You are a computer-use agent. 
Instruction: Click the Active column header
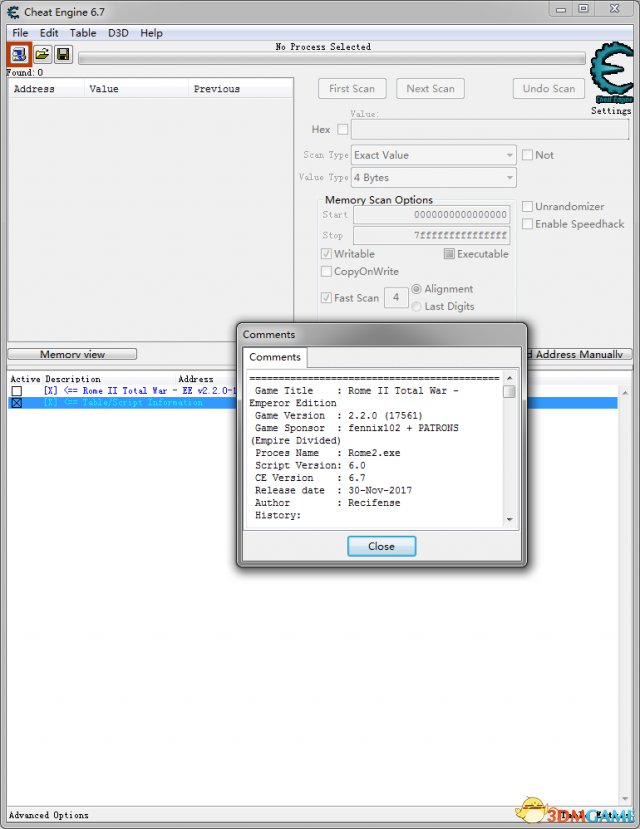[x=25, y=379]
